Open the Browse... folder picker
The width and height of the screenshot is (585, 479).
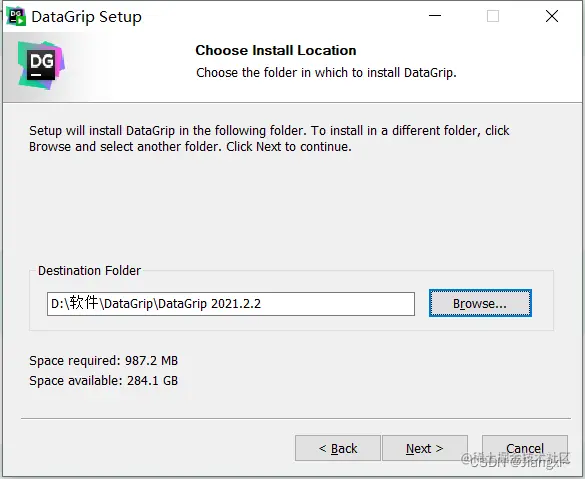[480, 303]
